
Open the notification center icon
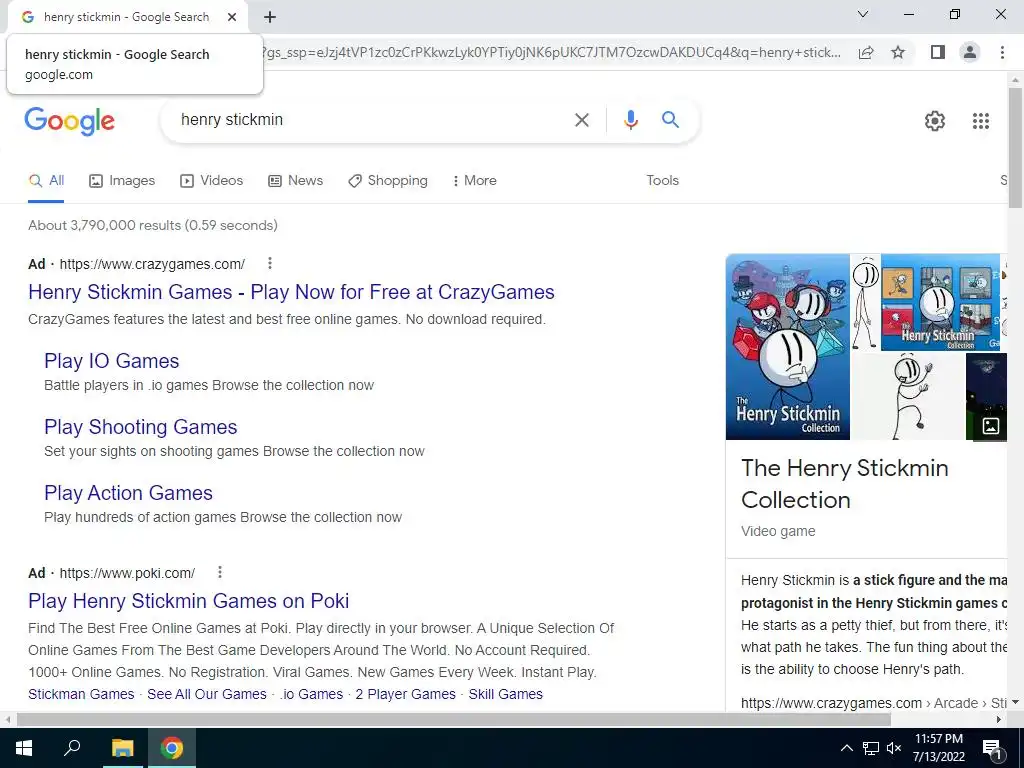coord(992,748)
